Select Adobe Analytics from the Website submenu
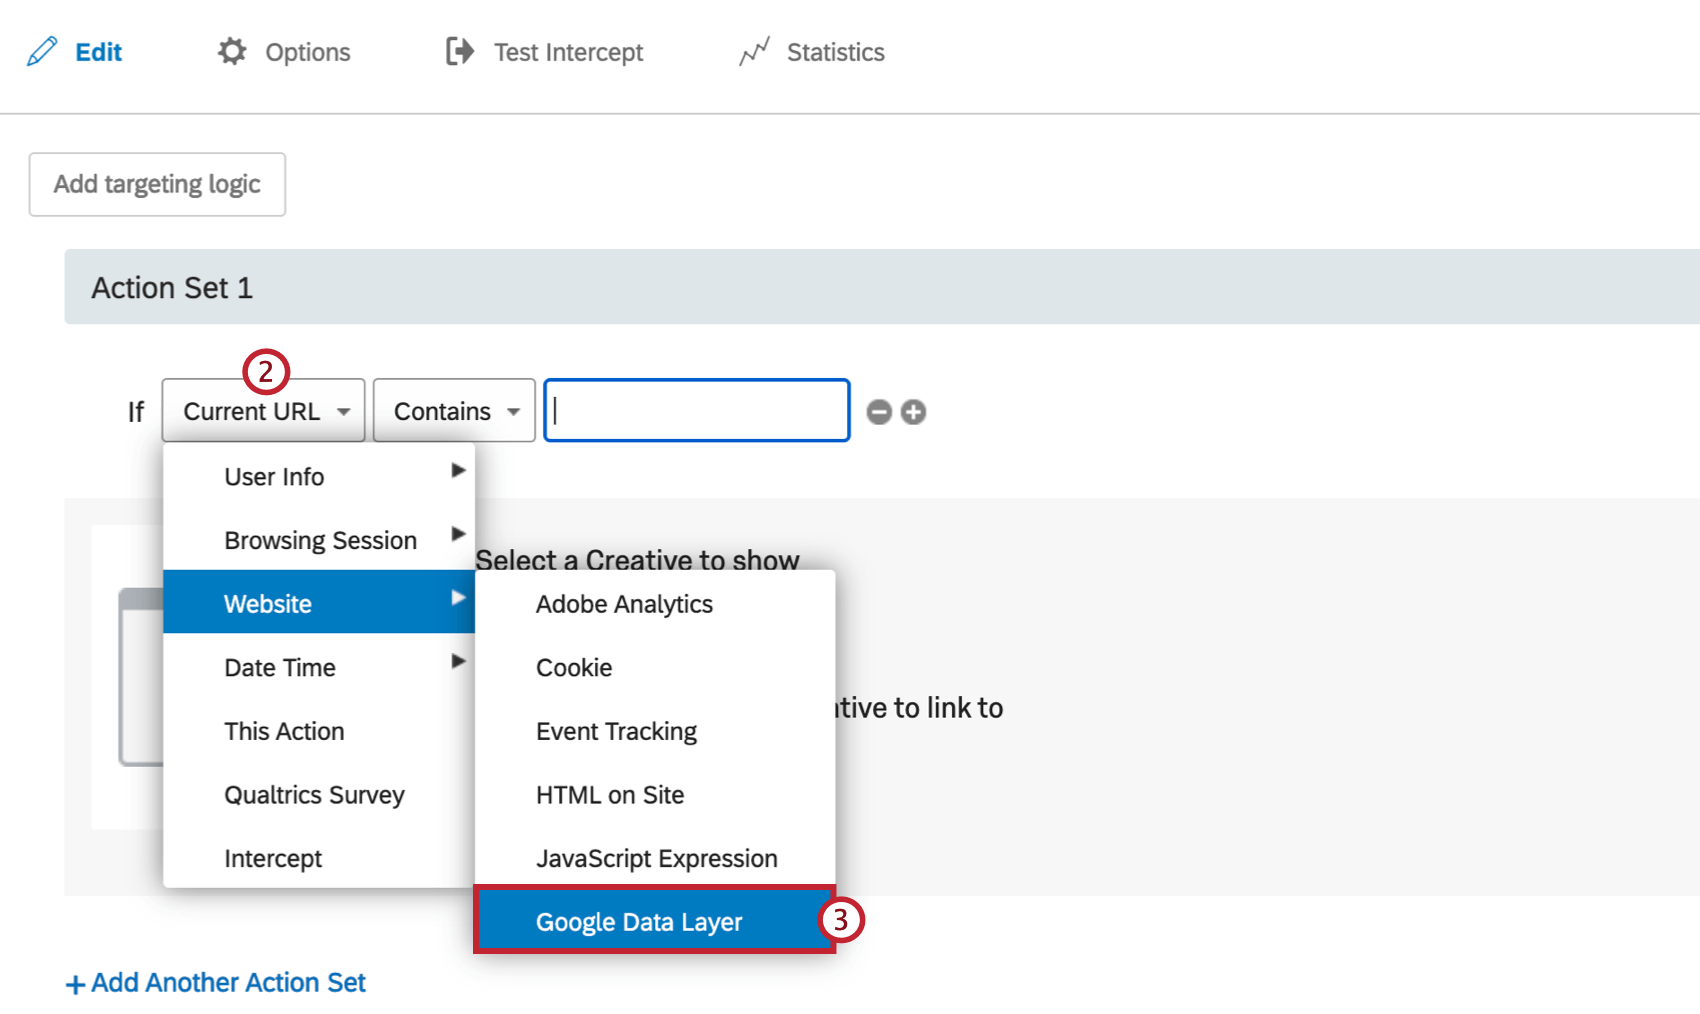Screen dimensions: 1700x1014 click(623, 603)
